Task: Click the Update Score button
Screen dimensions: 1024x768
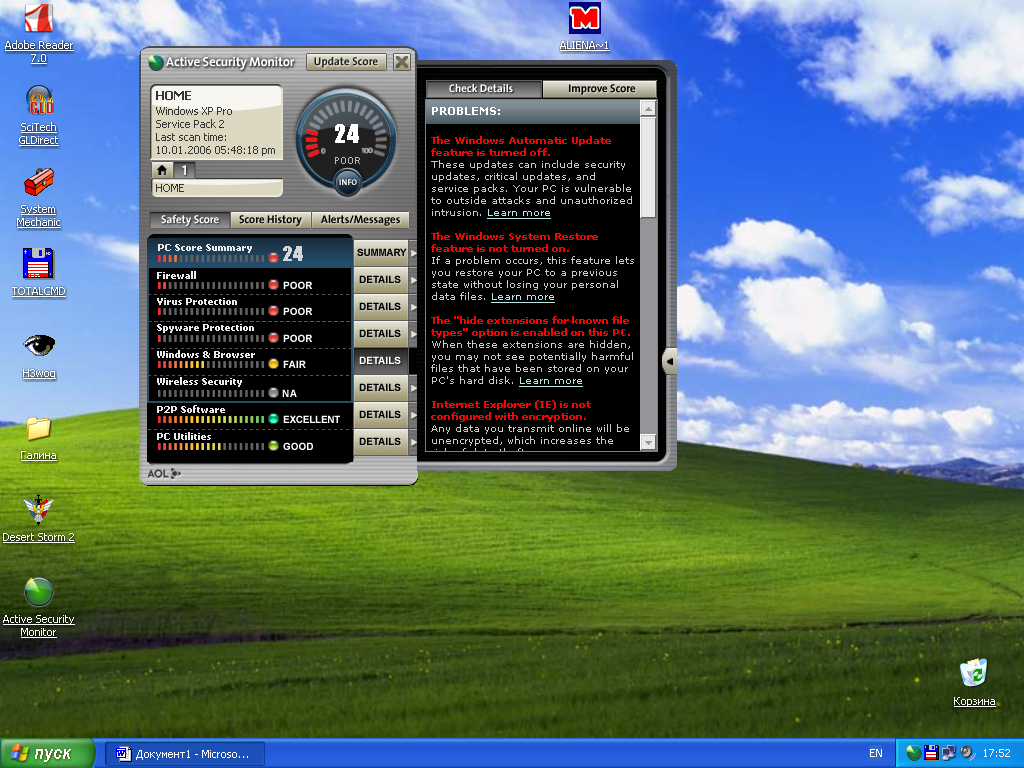Action: pyautogui.click(x=346, y=61)
